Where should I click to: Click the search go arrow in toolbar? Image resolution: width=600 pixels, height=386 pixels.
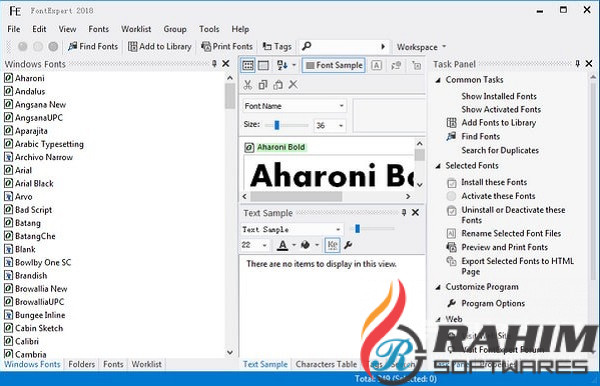click(x=383, y=47)
